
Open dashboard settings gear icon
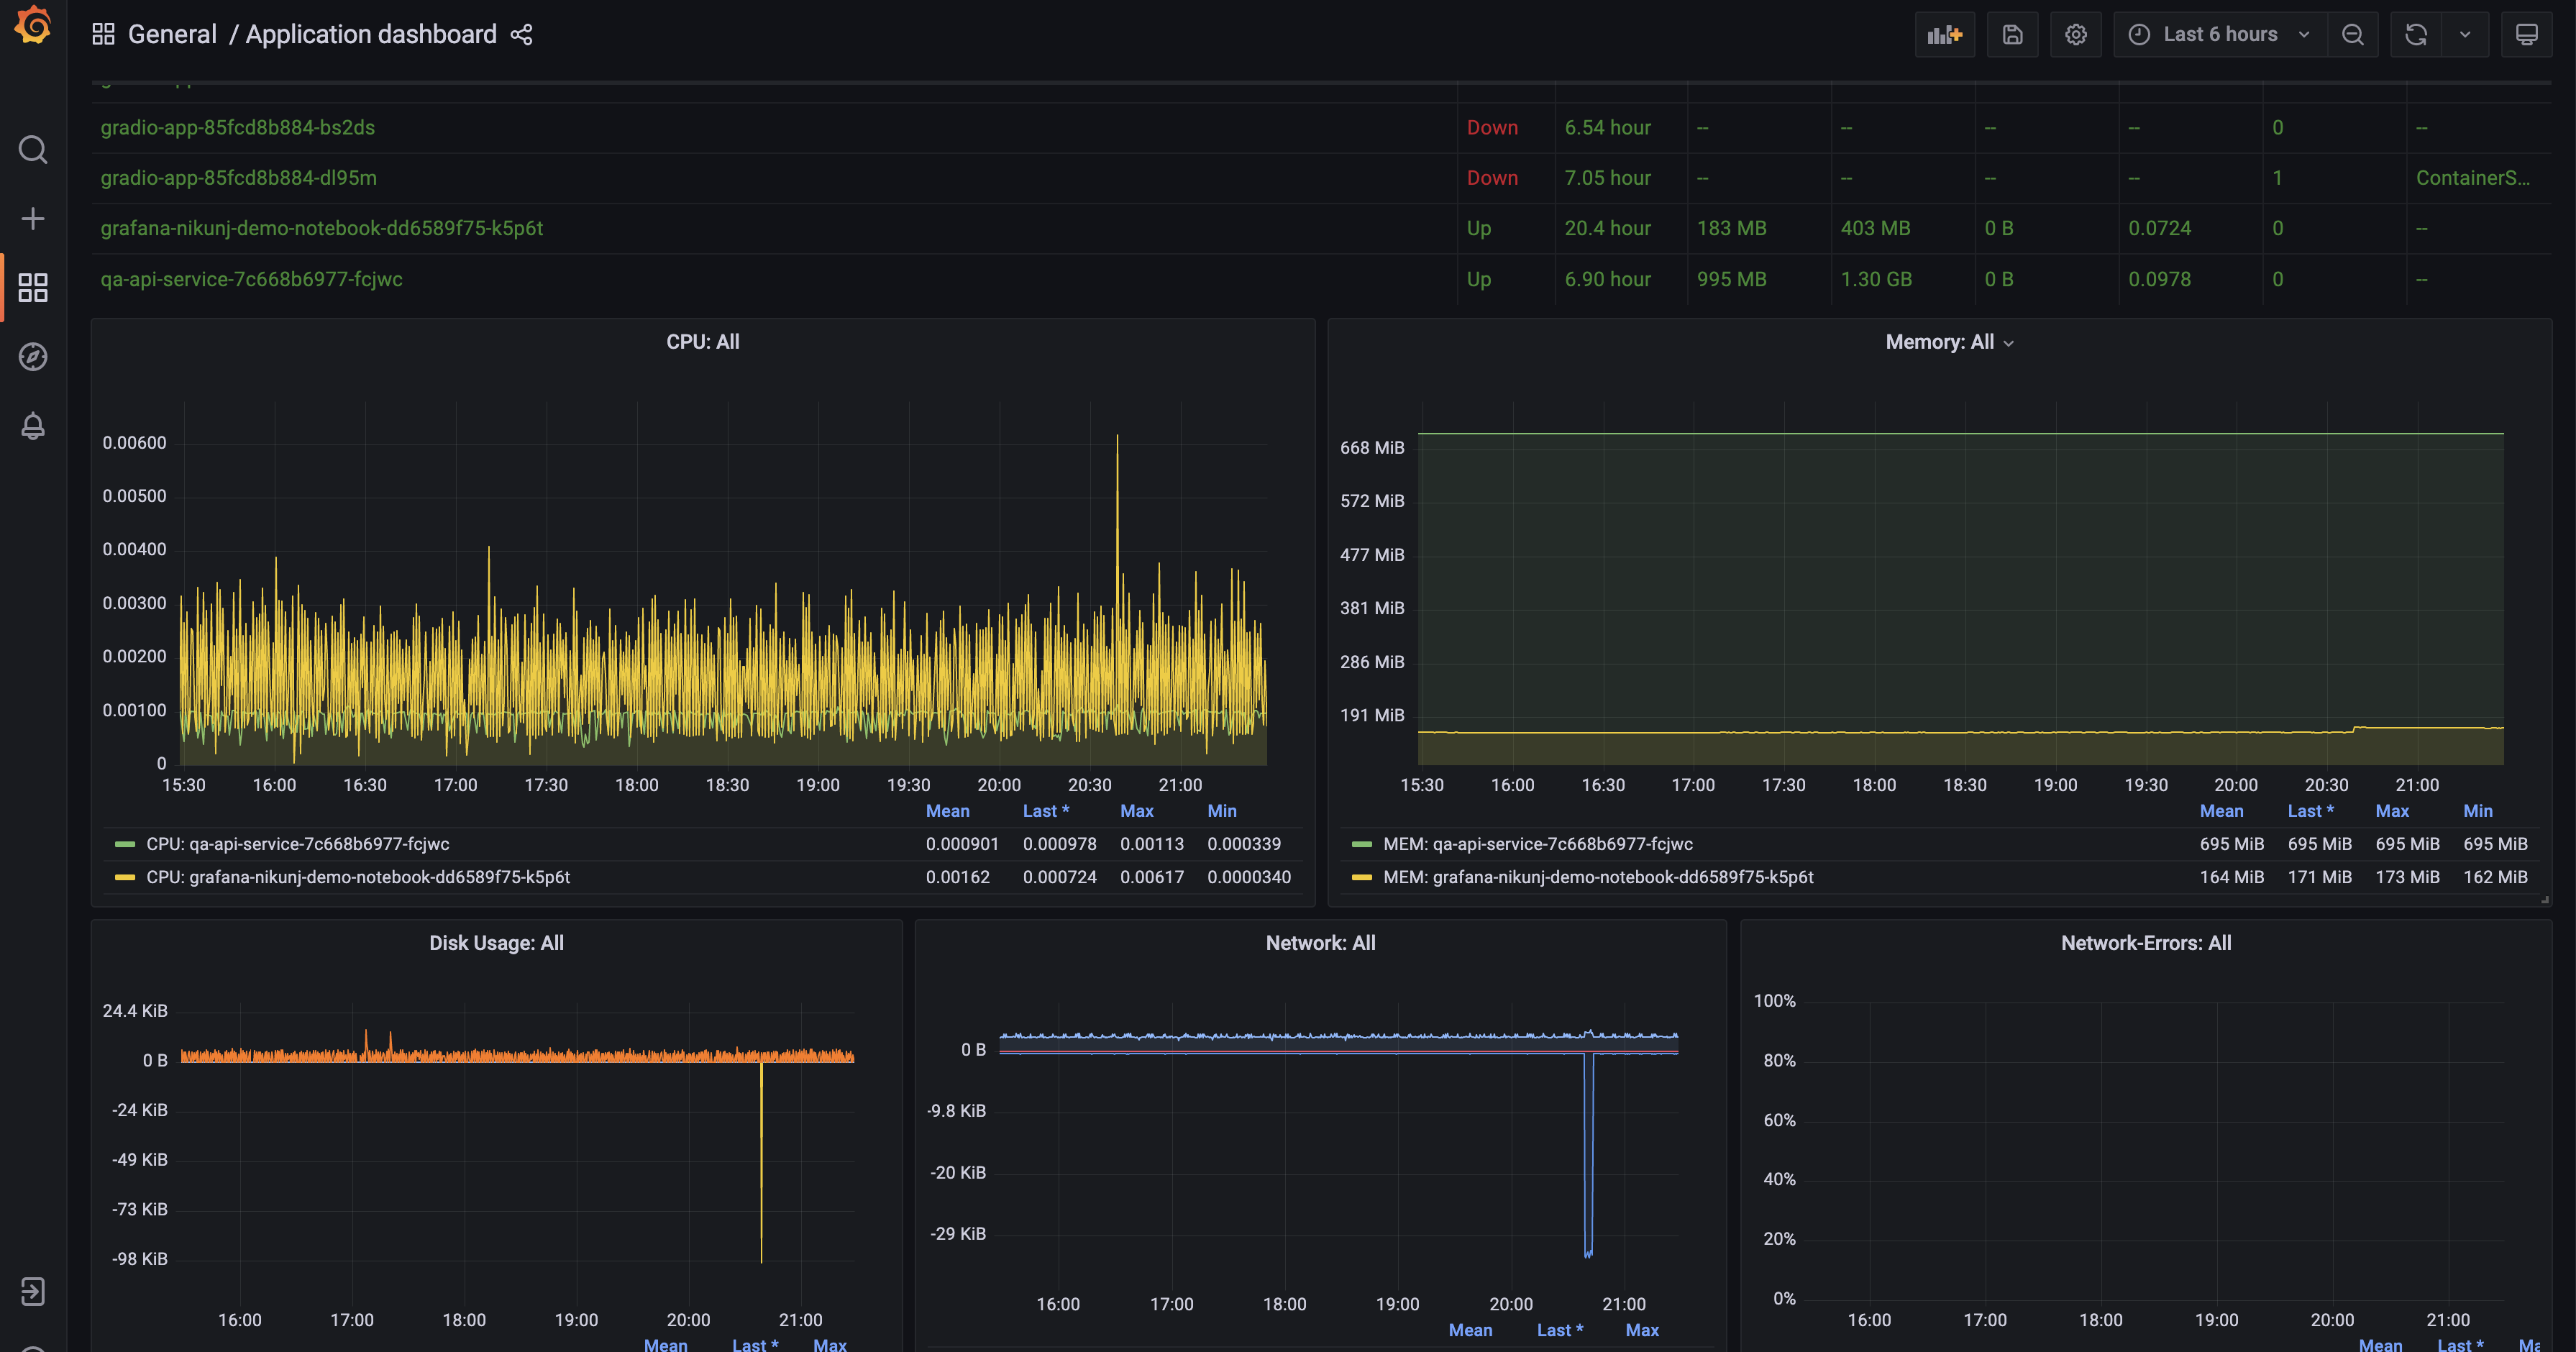2075,35
